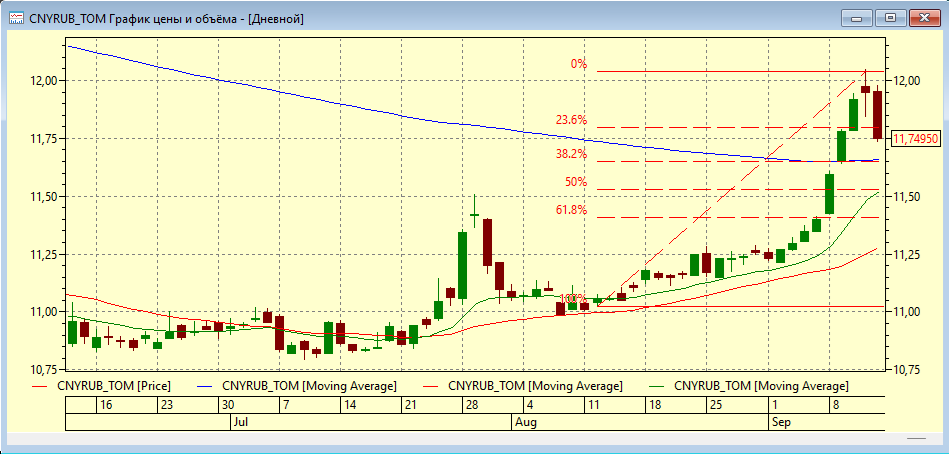The height and width of the screenshot is (454, 949).
Task: Click the chart window icon in title bar
Action: 16,18
